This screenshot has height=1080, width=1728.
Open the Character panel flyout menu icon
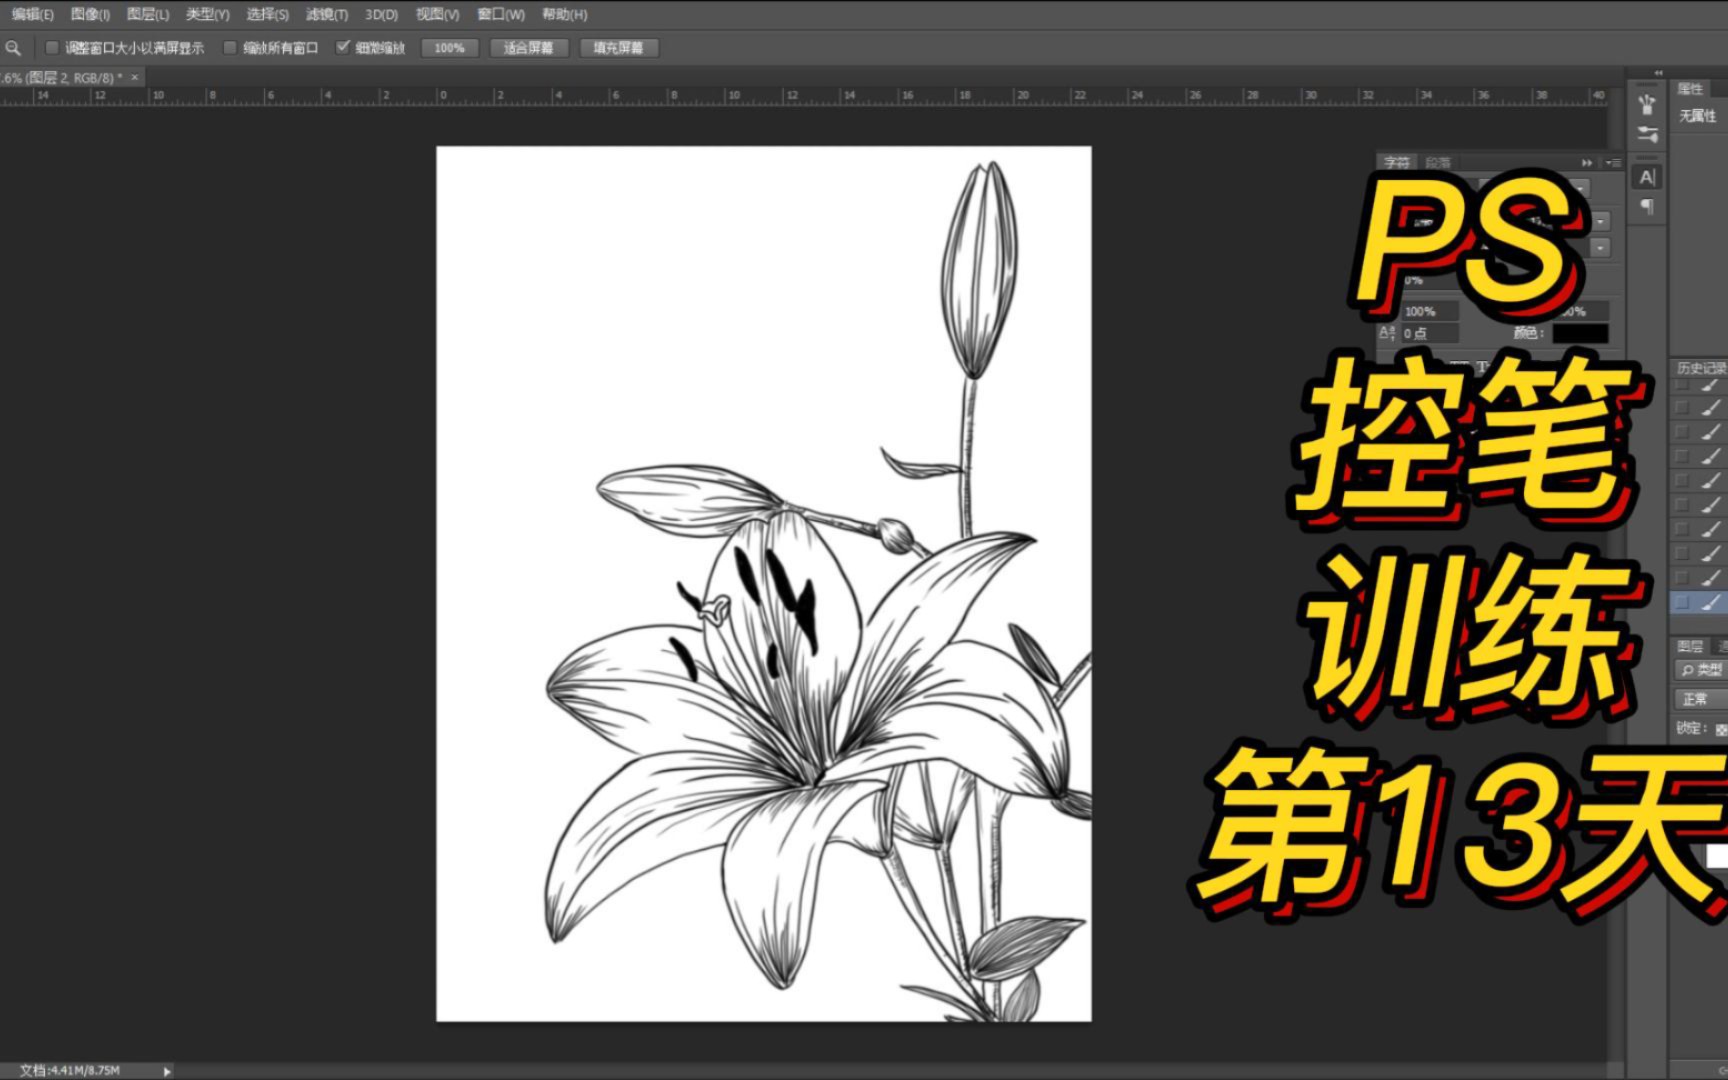(1614, 162)
